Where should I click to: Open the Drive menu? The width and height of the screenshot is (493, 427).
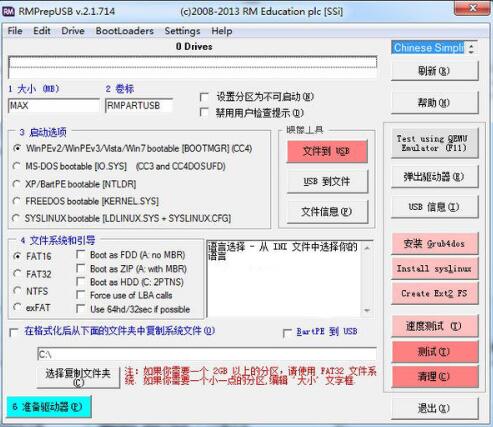point(73,31)
